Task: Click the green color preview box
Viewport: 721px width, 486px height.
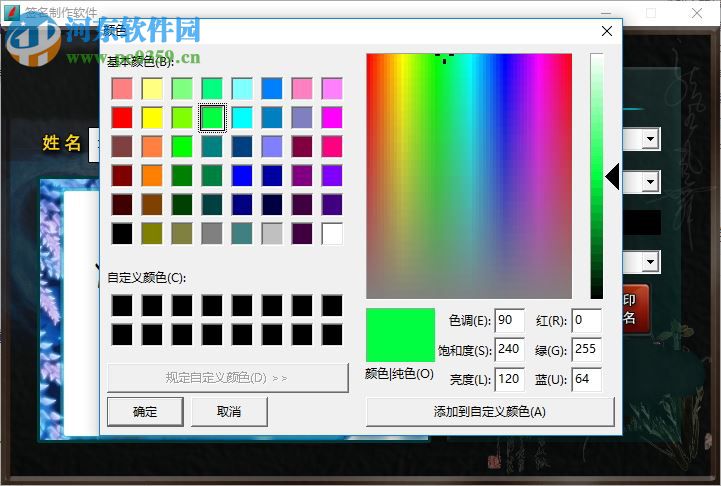Action: tap(401, 335)
